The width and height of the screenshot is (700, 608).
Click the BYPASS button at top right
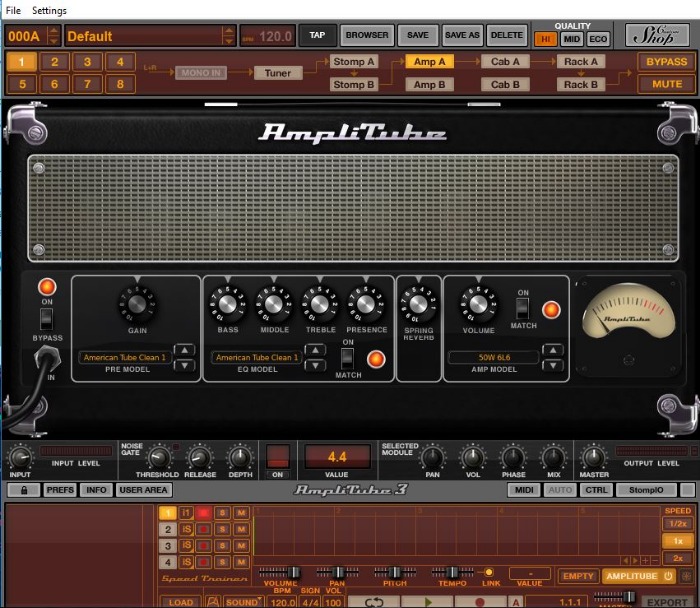point(667,62)
